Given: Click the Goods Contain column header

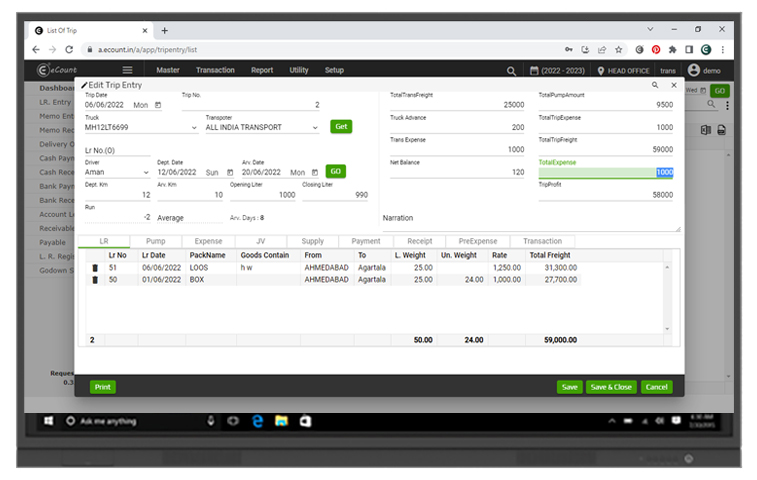Looking at the screenshot, I should [x=265, y=255].
